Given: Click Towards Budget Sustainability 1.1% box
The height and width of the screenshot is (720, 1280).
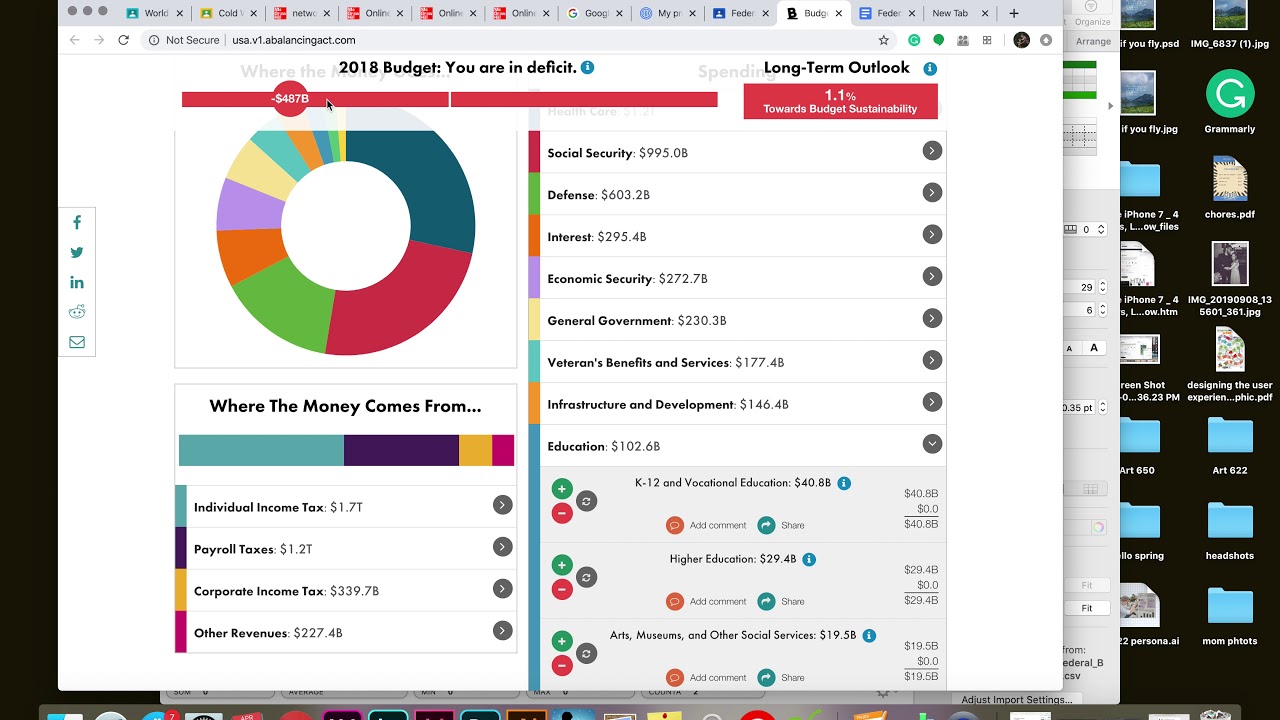Looking at the screenshot, I should pos(840,101).
